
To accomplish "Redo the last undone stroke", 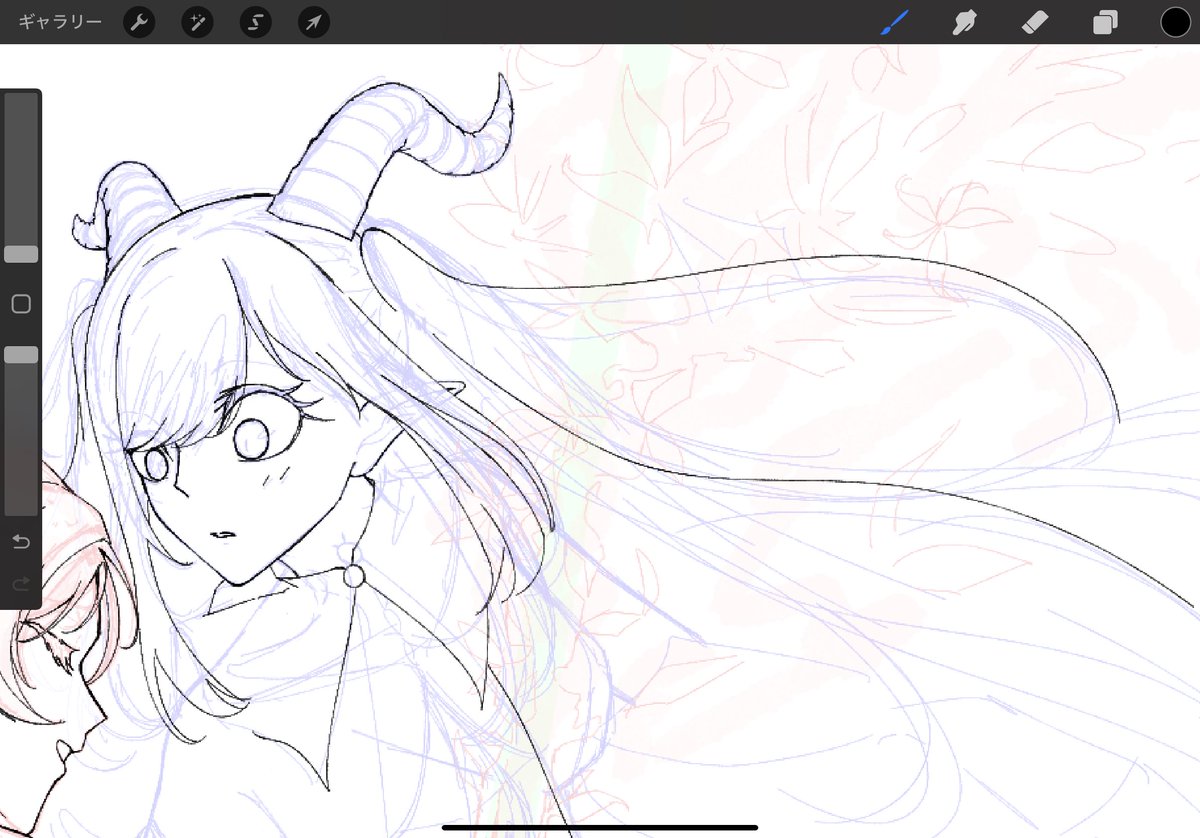I will 21,583.
